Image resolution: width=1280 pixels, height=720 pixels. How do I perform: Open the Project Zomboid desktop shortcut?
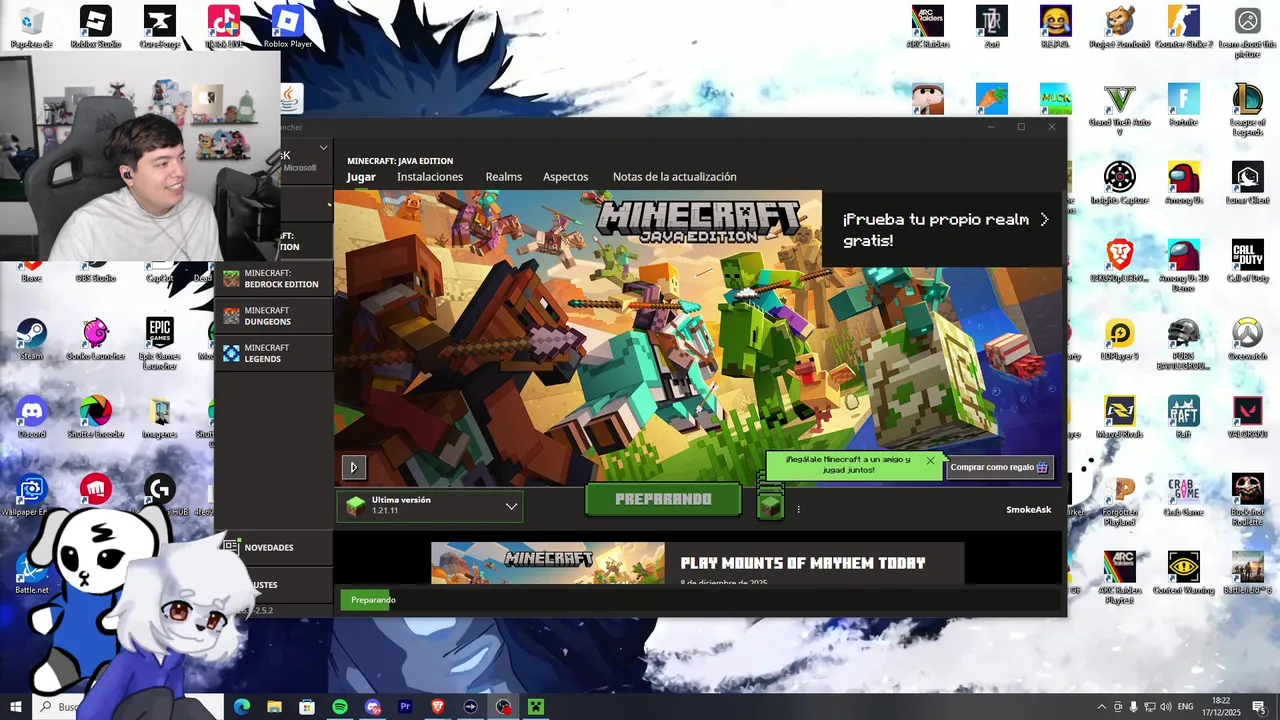click(1120, 27)
